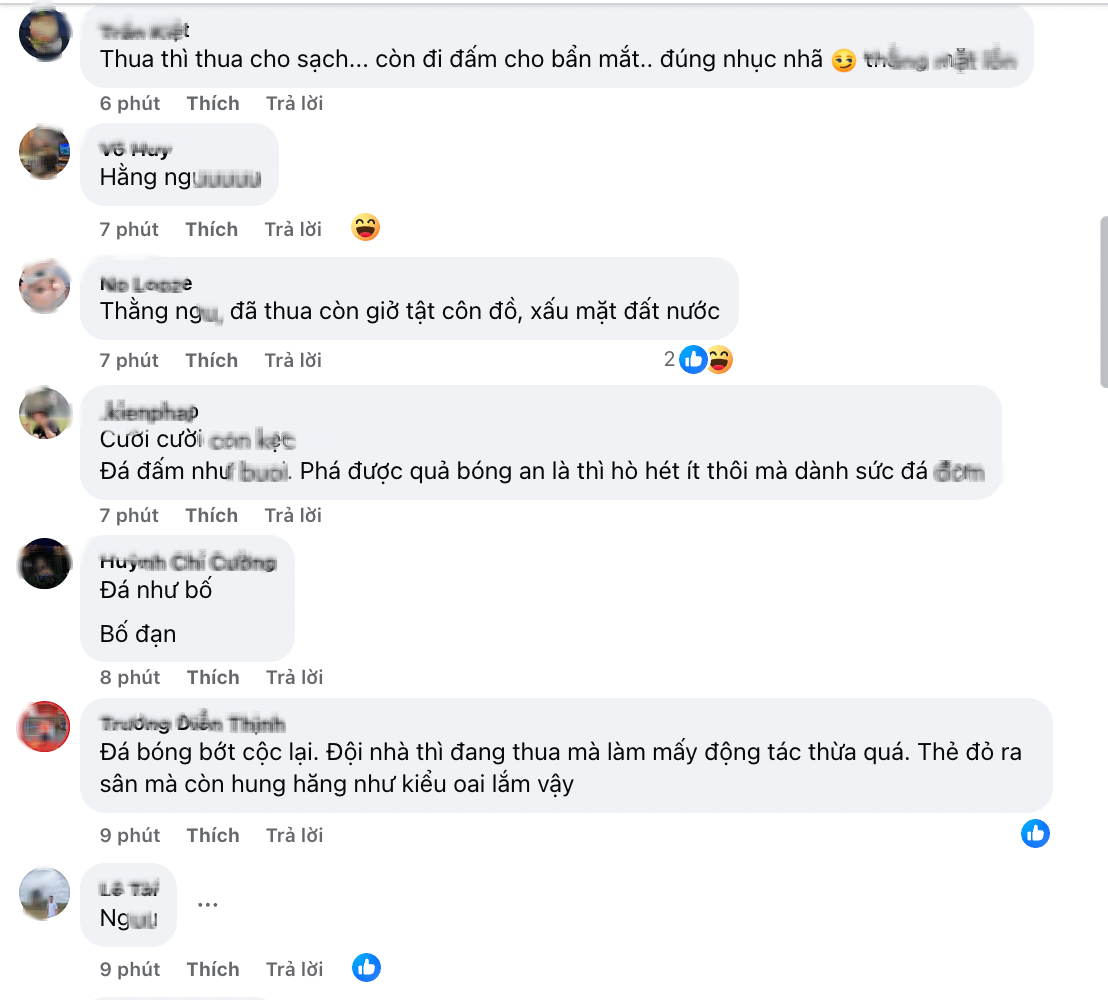1108x1000 pixels.
Task: Click Lê Tài's comment bubble
Action: click(x=128, y=905)
